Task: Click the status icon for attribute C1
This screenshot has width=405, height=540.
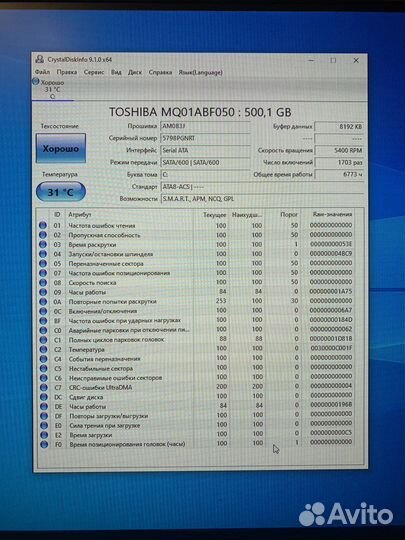Action: click(x=43, y=340)
